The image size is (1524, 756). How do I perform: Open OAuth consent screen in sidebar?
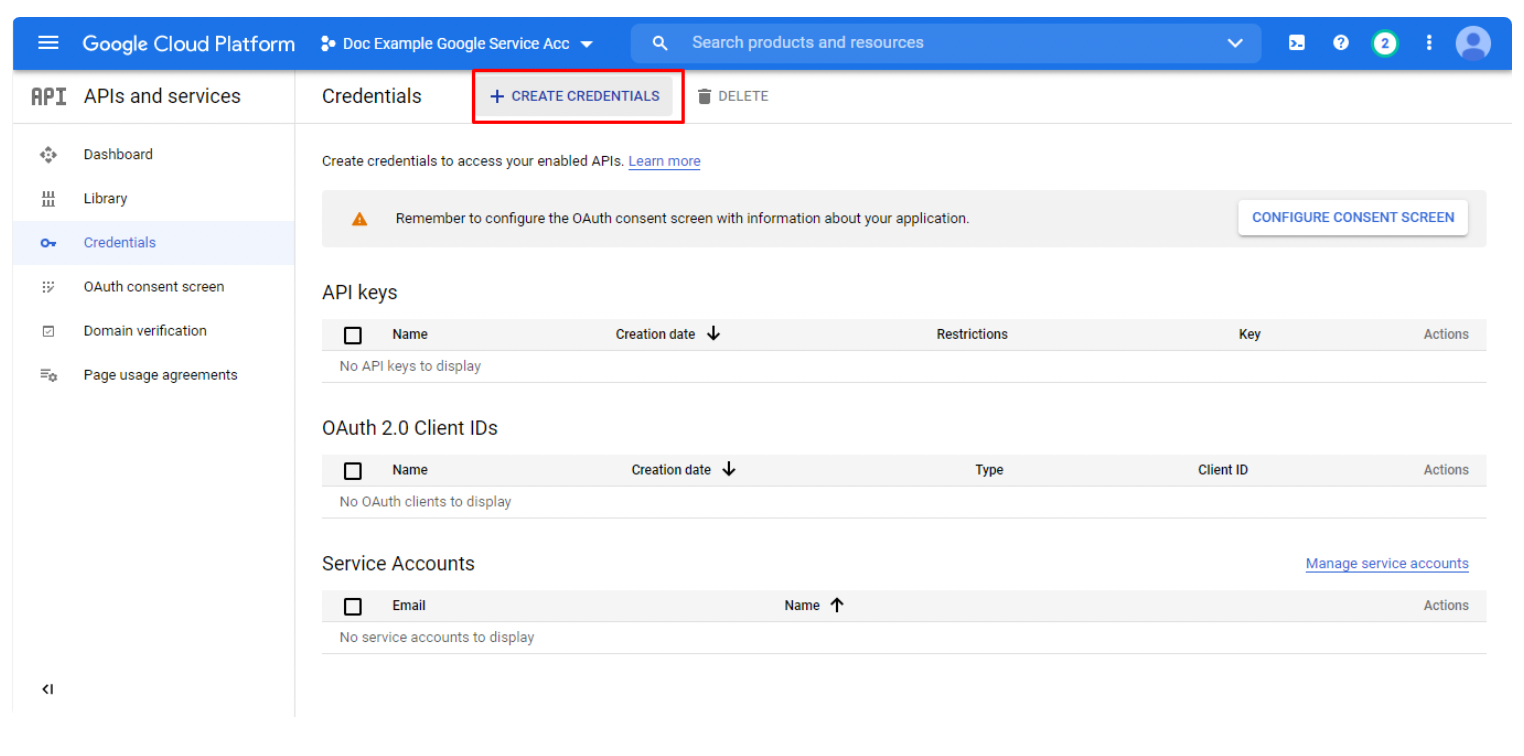pyautogui.click(x=154, y=286)
